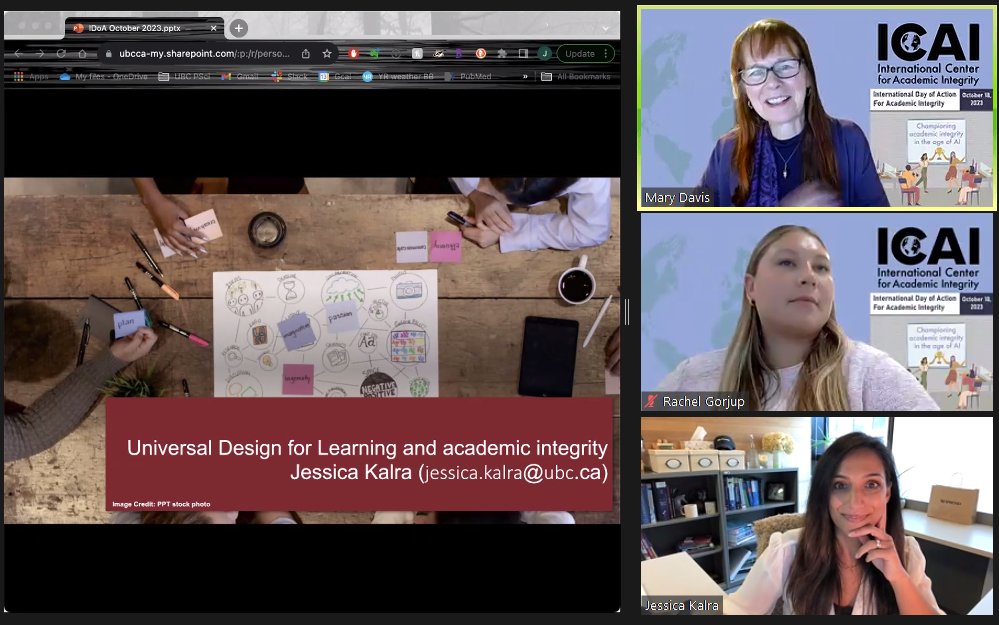The image size is (999, 625).
Task: Open the Gmail bookmark
Action: [240, 76]
